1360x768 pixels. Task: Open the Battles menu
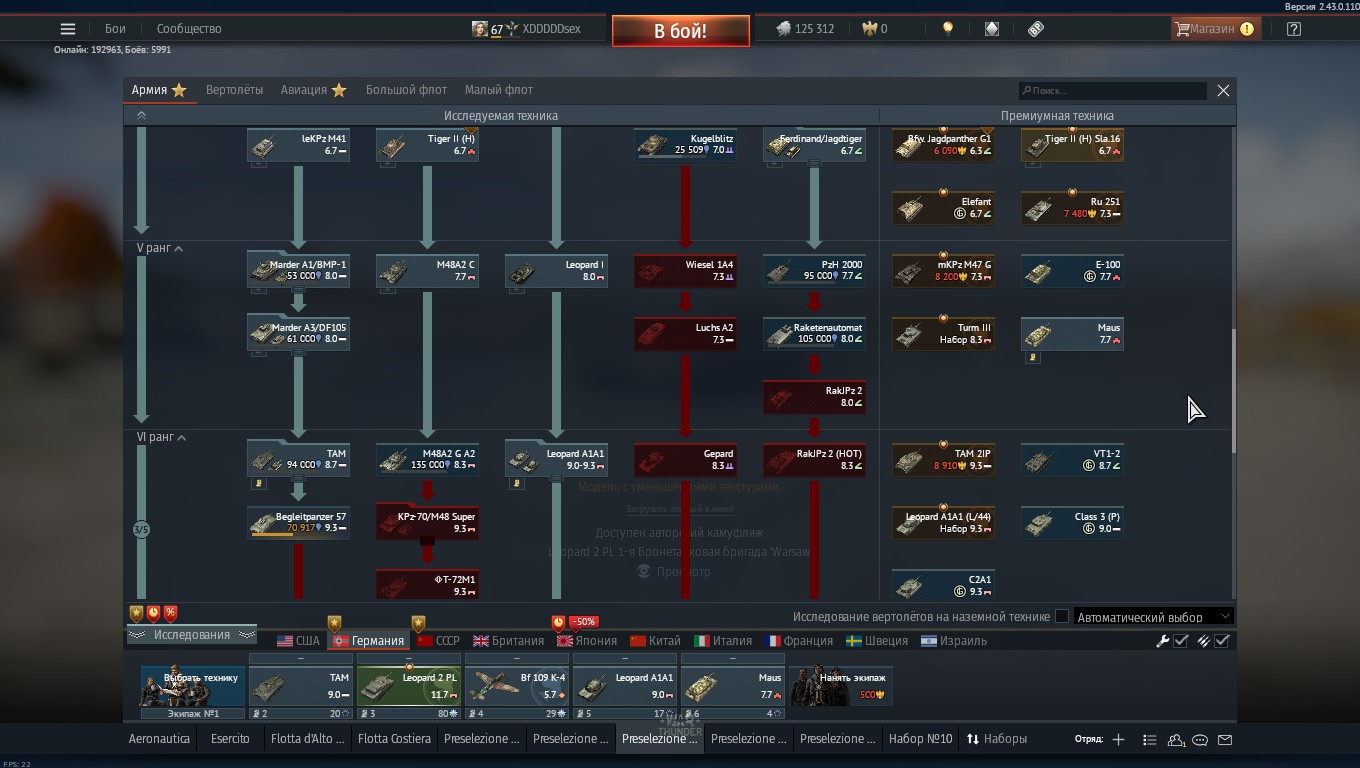[116, 29]
